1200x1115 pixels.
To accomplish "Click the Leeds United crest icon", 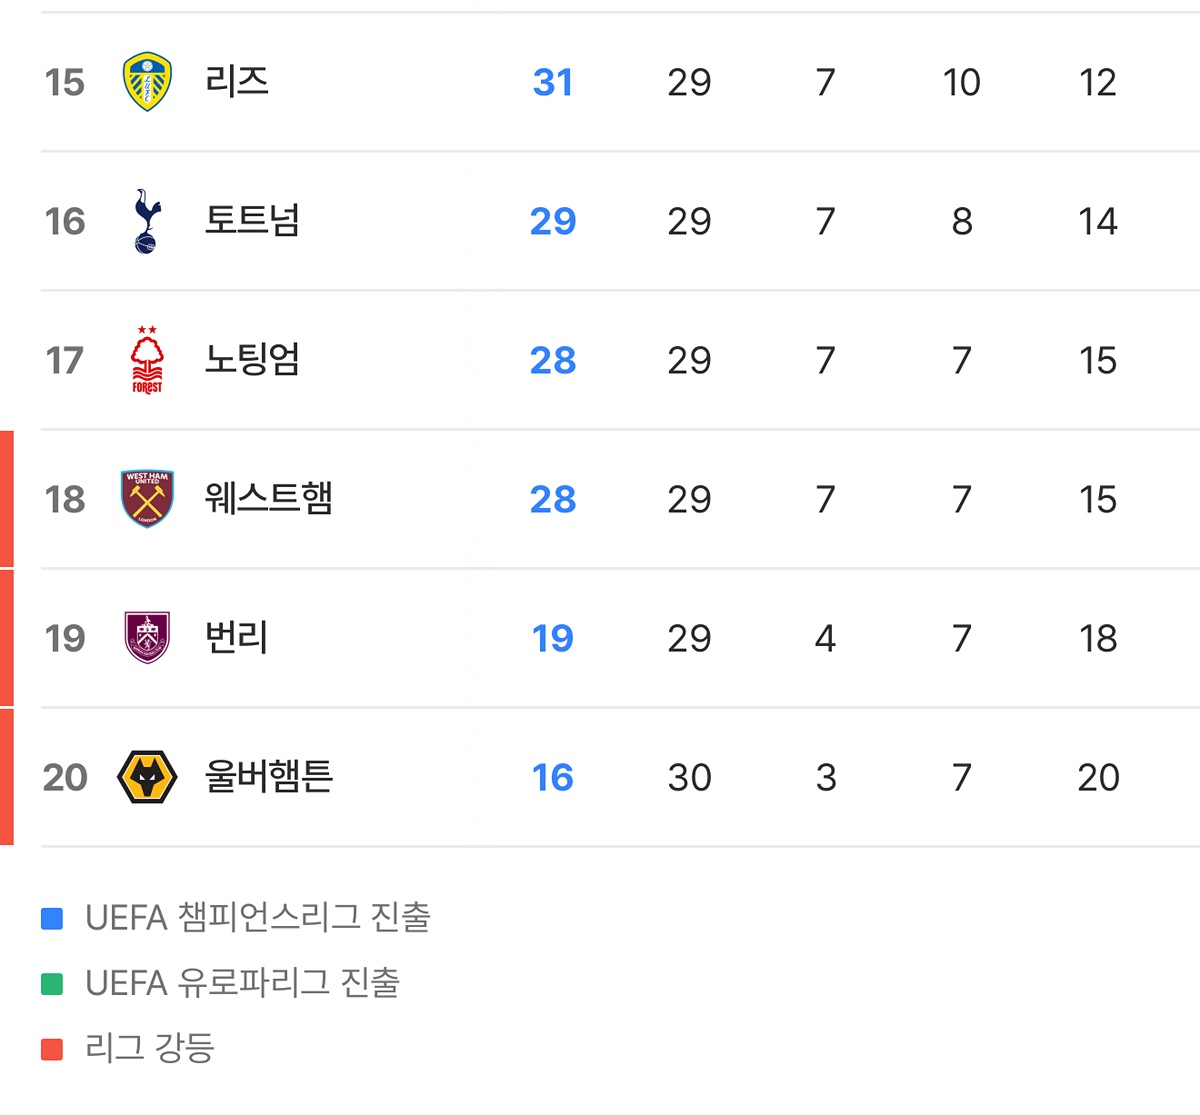I will coord(147,82).
